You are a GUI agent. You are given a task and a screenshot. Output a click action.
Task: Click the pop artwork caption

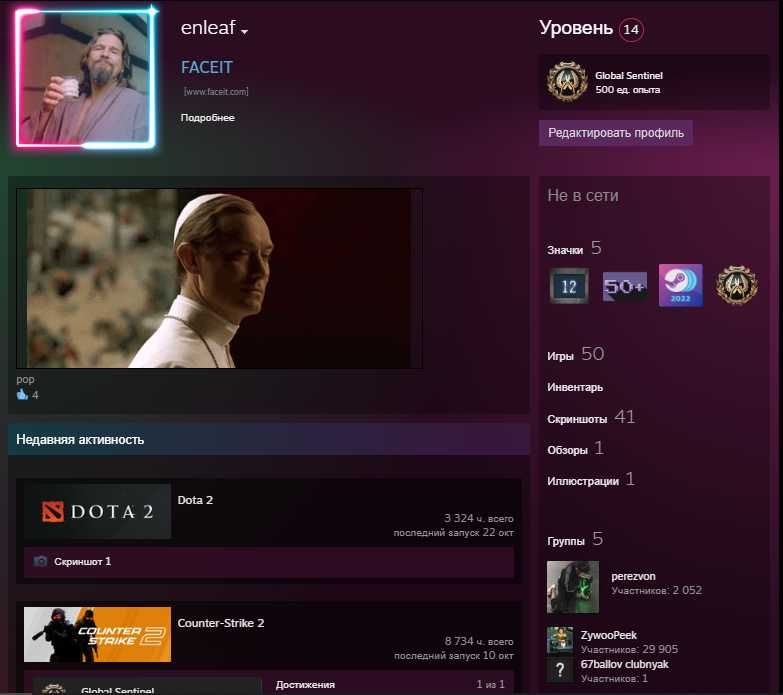25,379
